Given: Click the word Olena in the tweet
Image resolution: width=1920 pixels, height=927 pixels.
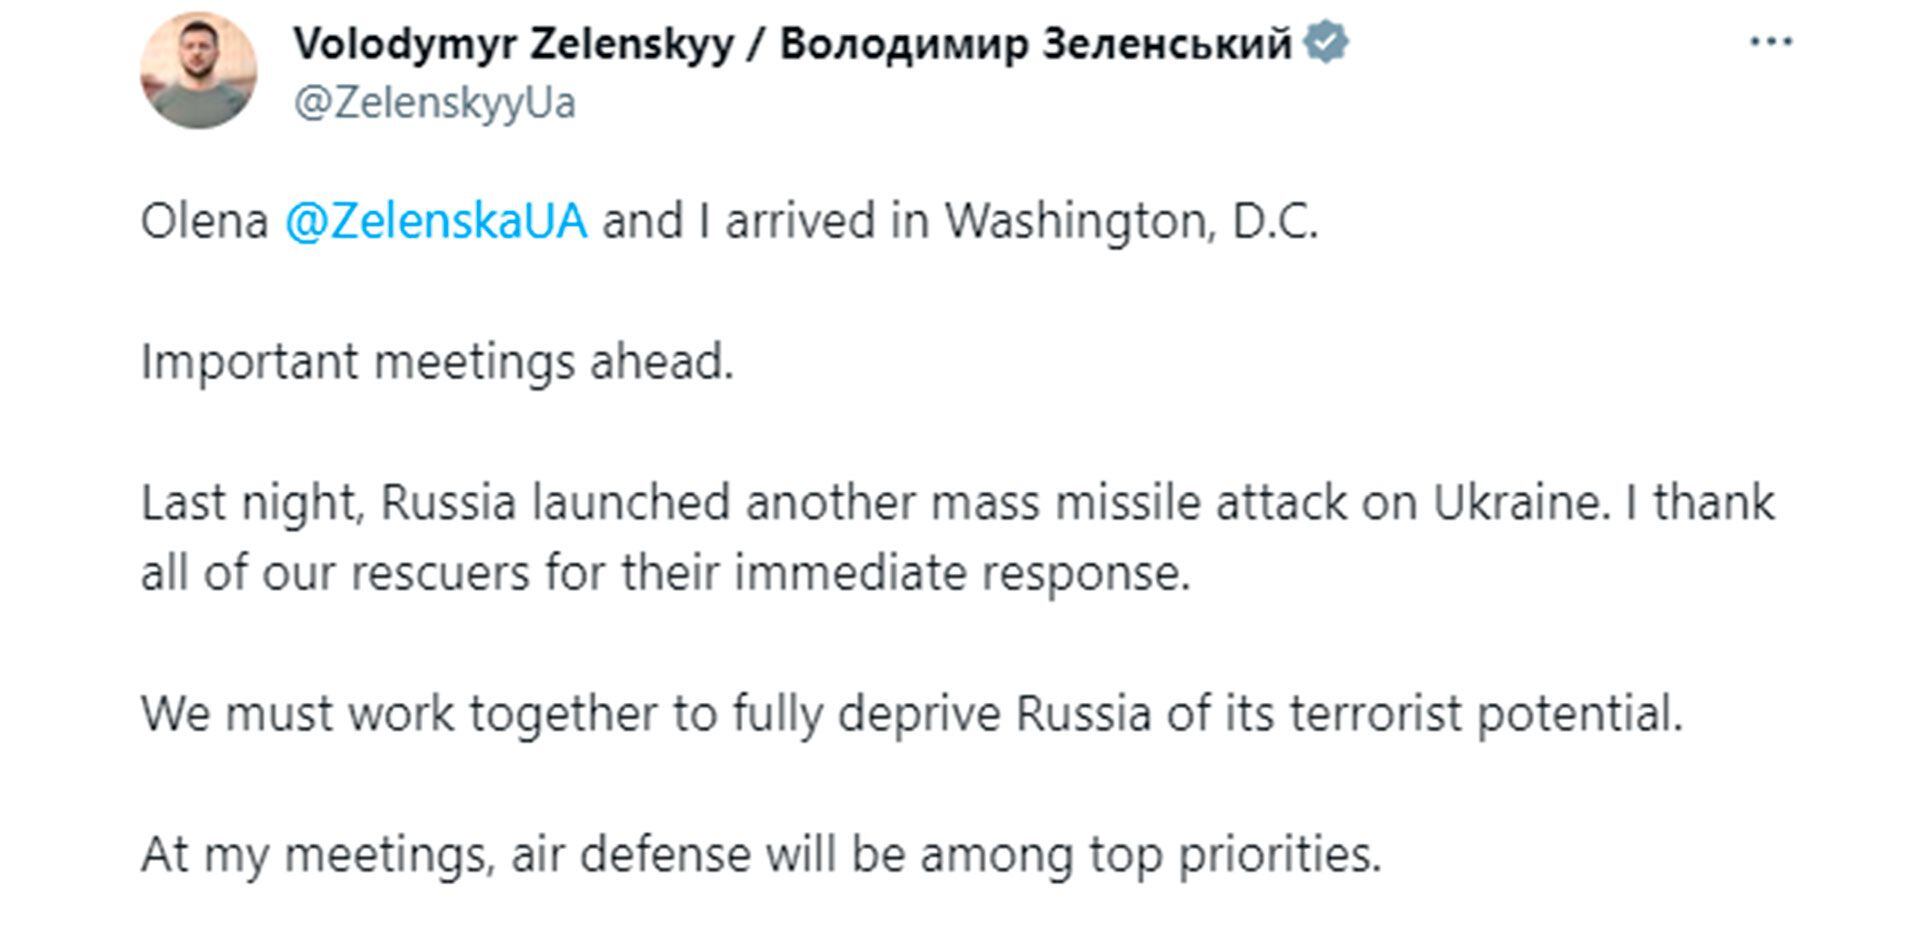Looking at the screenshot, I should point(204,221).
